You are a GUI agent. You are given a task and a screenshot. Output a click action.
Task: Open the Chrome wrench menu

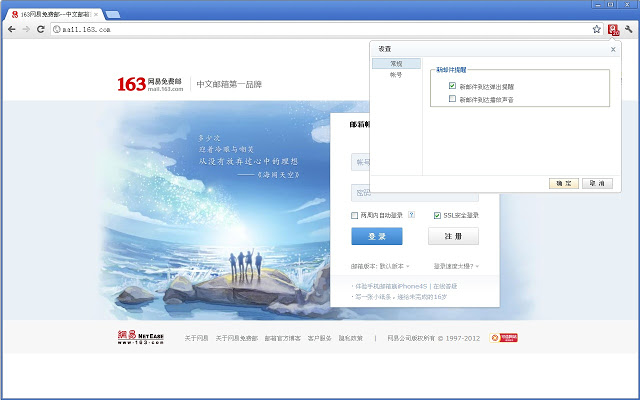click(x=629, y=29)
